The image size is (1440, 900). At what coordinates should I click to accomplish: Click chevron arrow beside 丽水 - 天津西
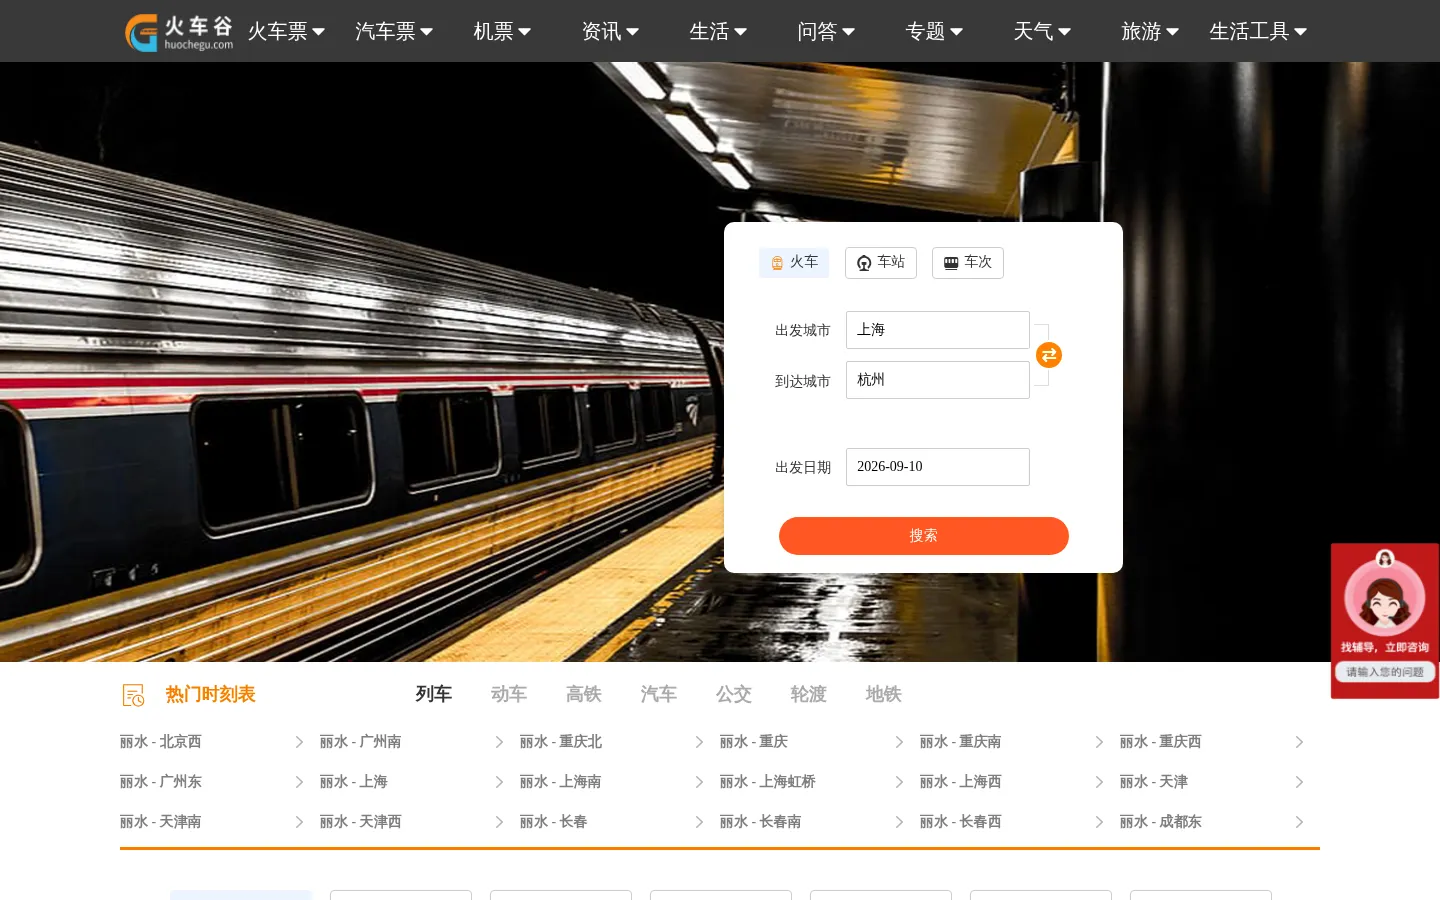pos(499,822)
